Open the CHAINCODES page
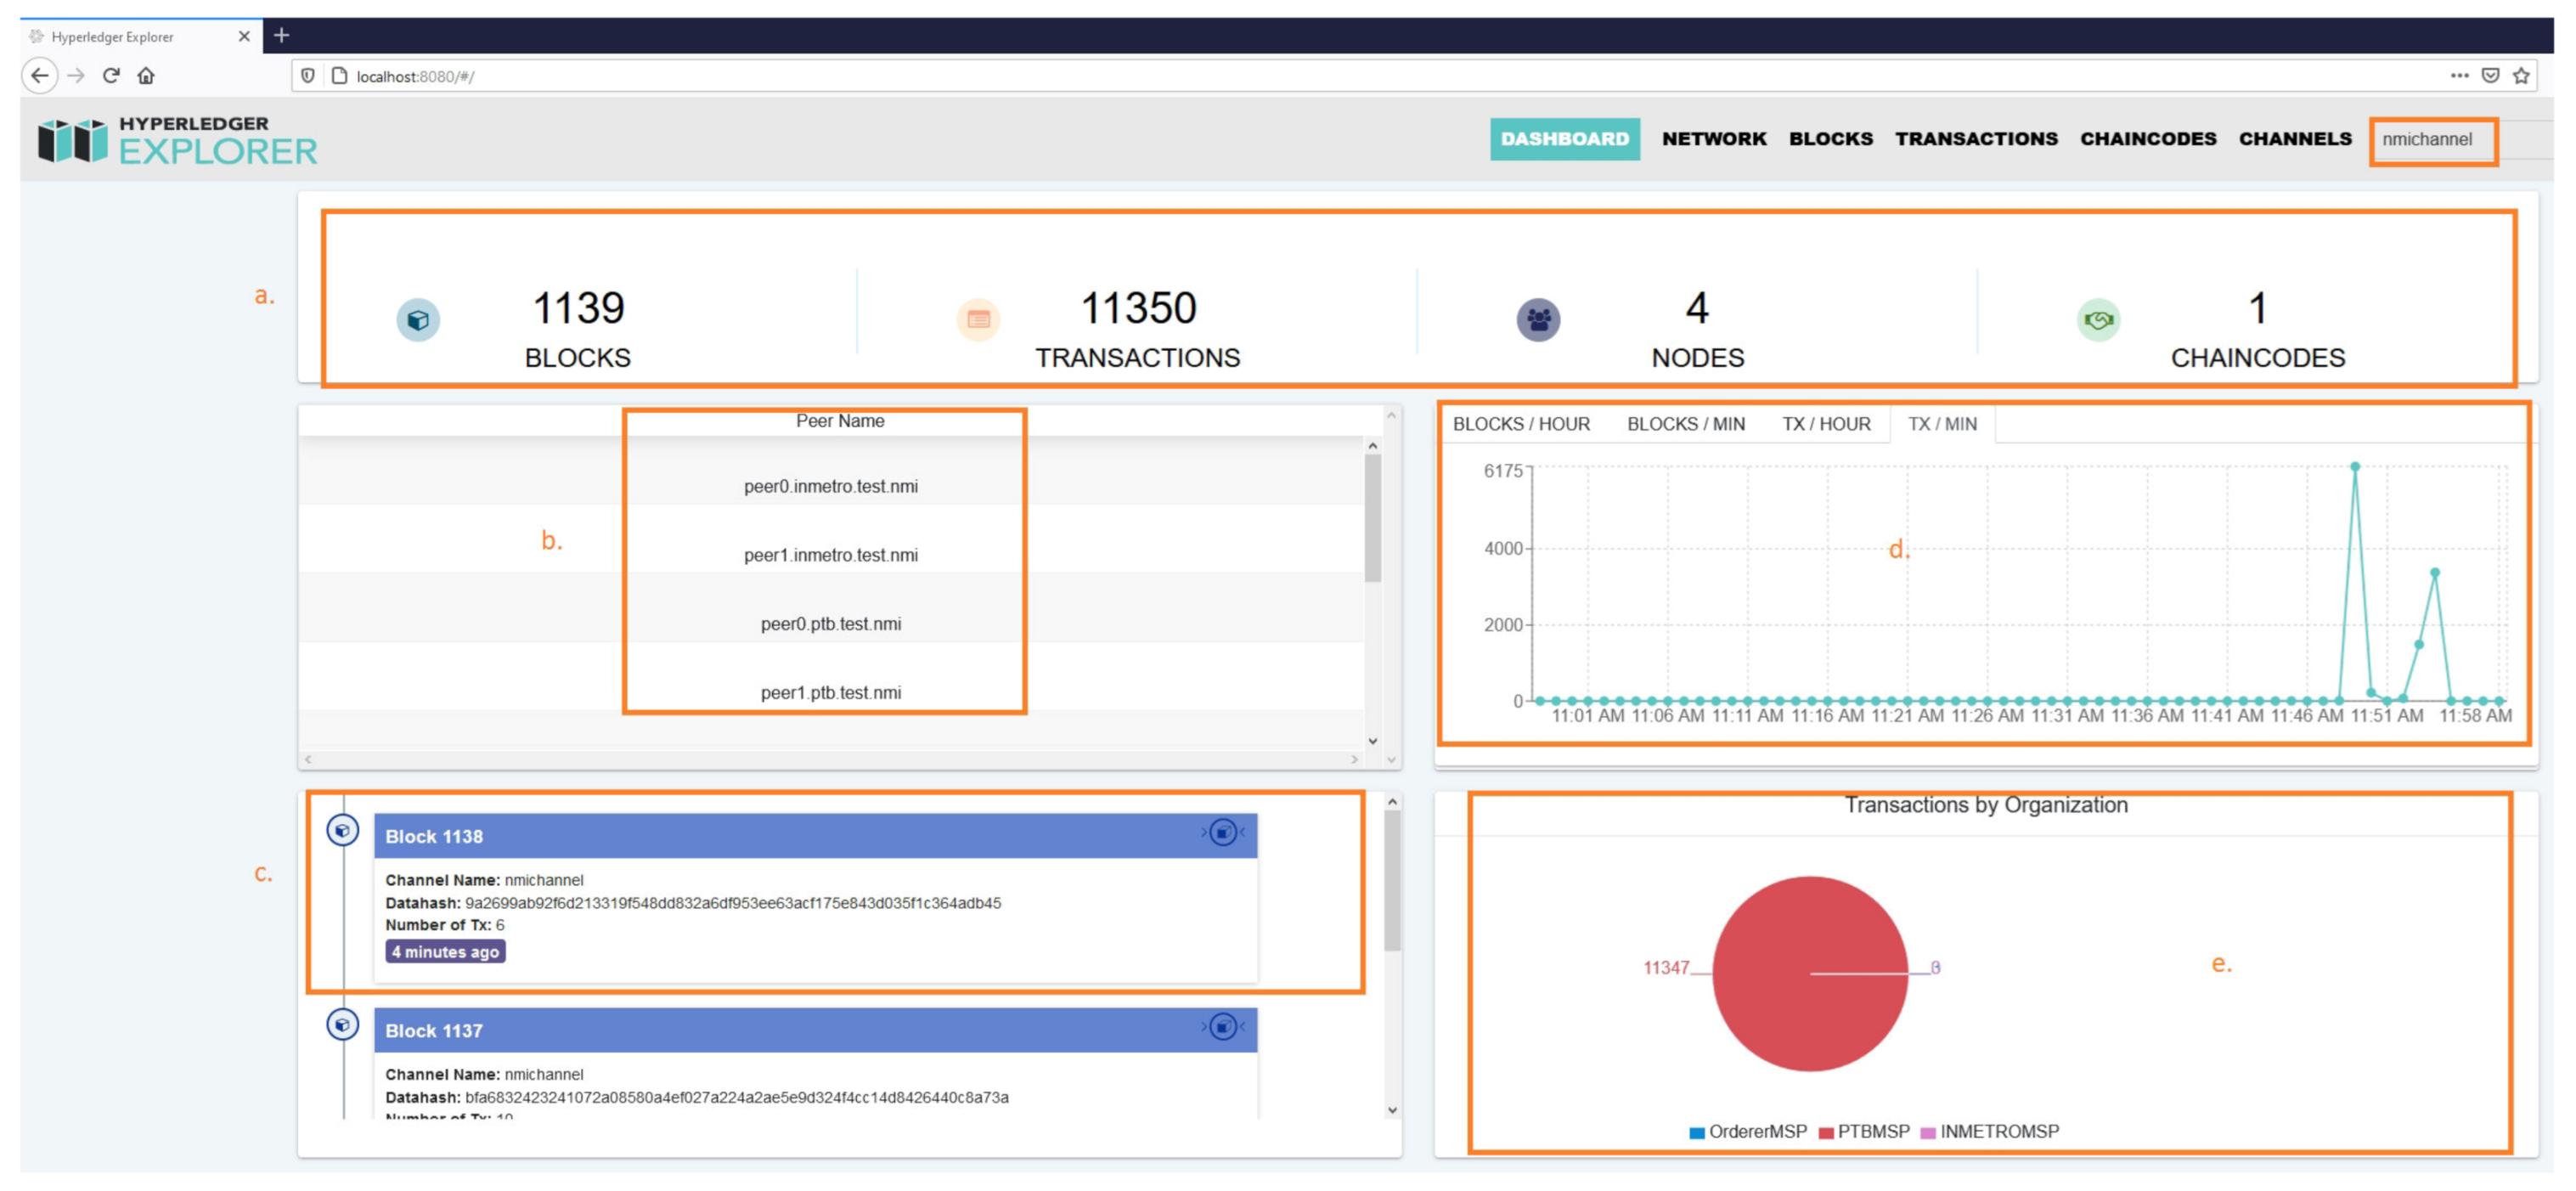 2147,139
